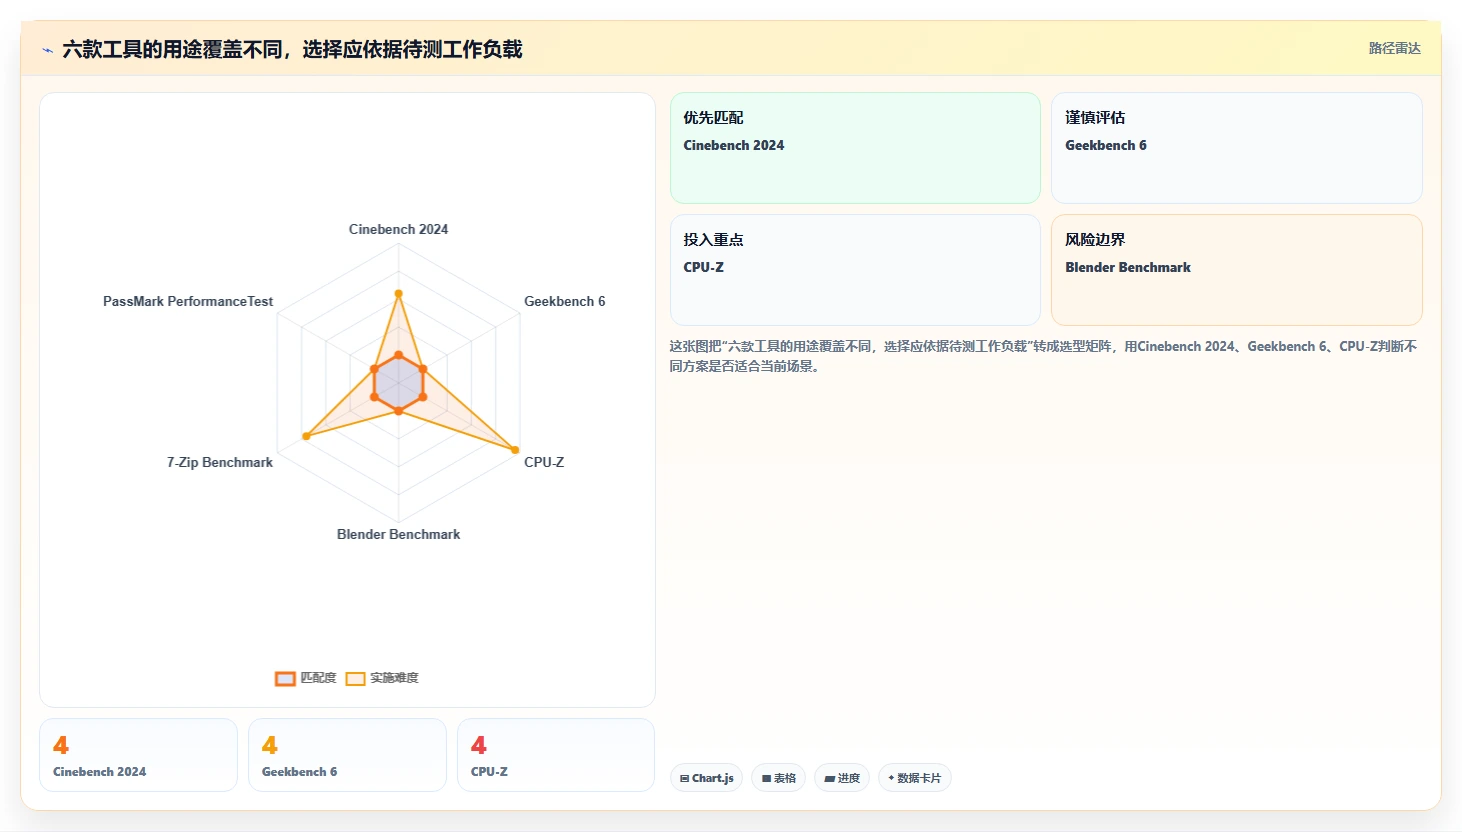Click the CPU-Z radar axis label
The height and width of the screenshot is (832, 1462).
coord(544,462)
